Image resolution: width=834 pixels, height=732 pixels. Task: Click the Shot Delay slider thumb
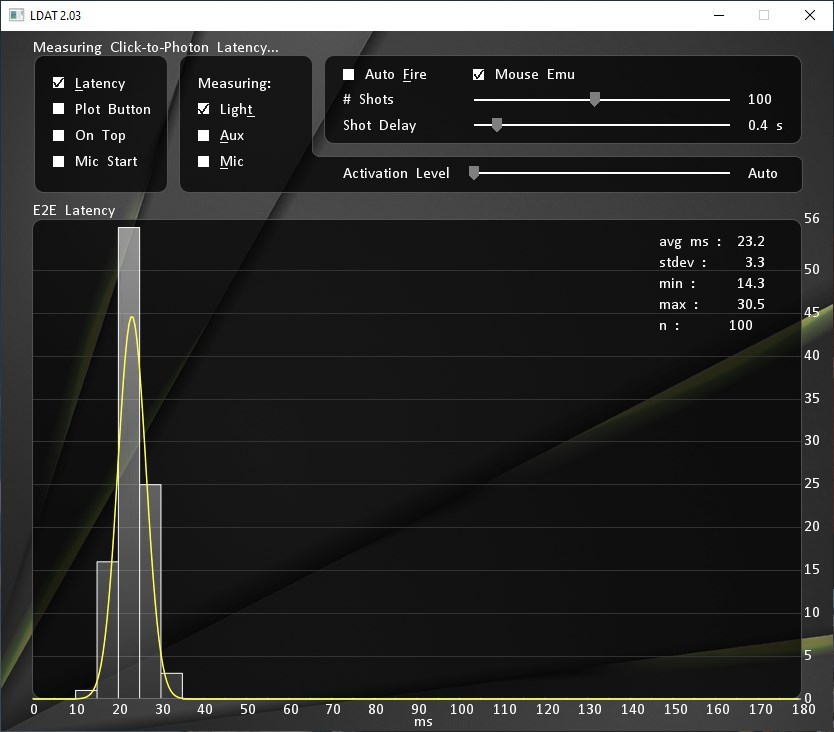tap(496, 125)
